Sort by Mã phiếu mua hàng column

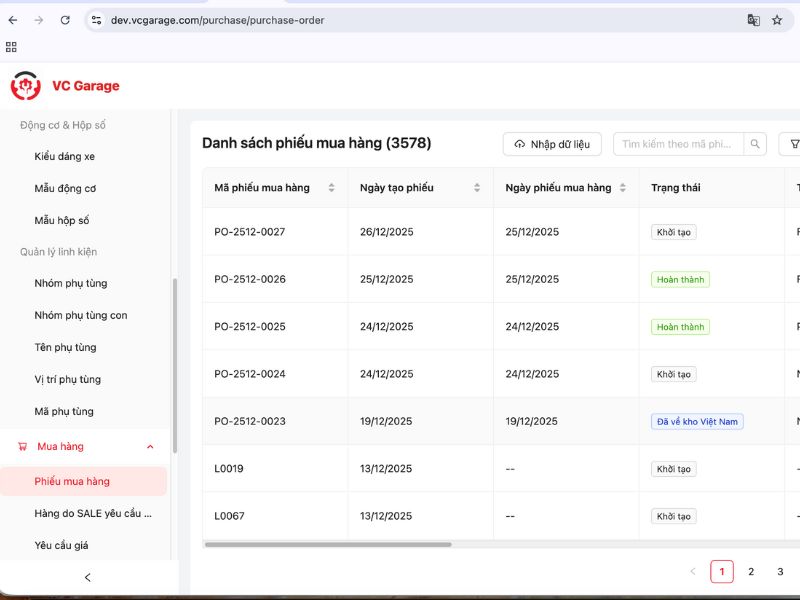click(x=331, y=188)
